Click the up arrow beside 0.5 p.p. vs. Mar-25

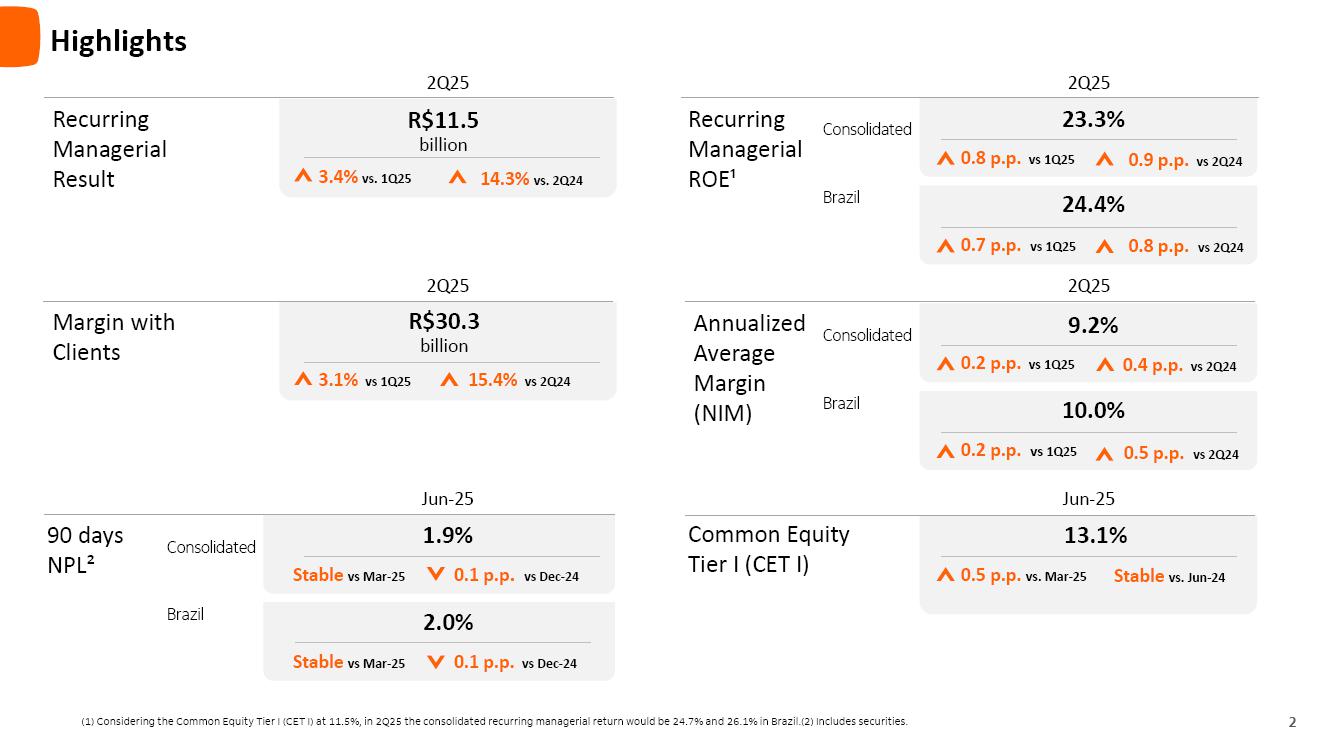point(945,575)
